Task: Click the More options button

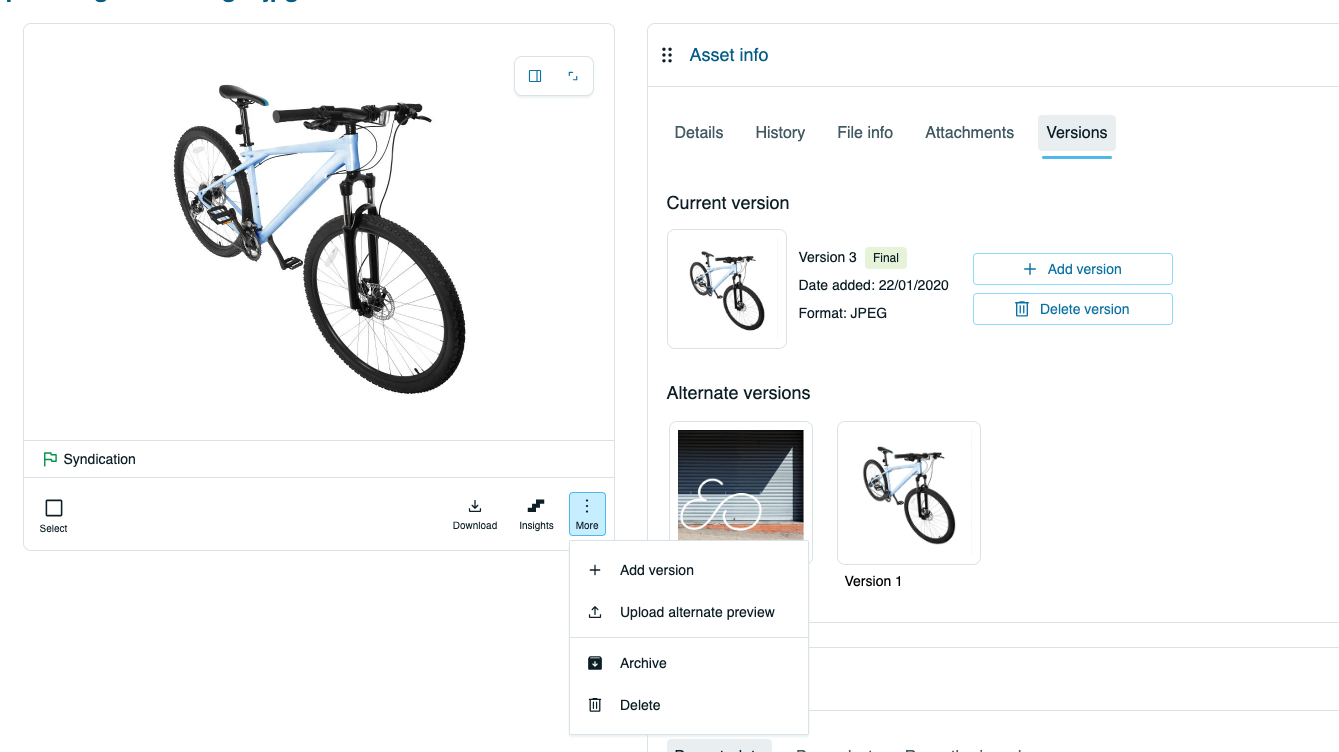Action: pyautogui.click(x=587, y=514)
